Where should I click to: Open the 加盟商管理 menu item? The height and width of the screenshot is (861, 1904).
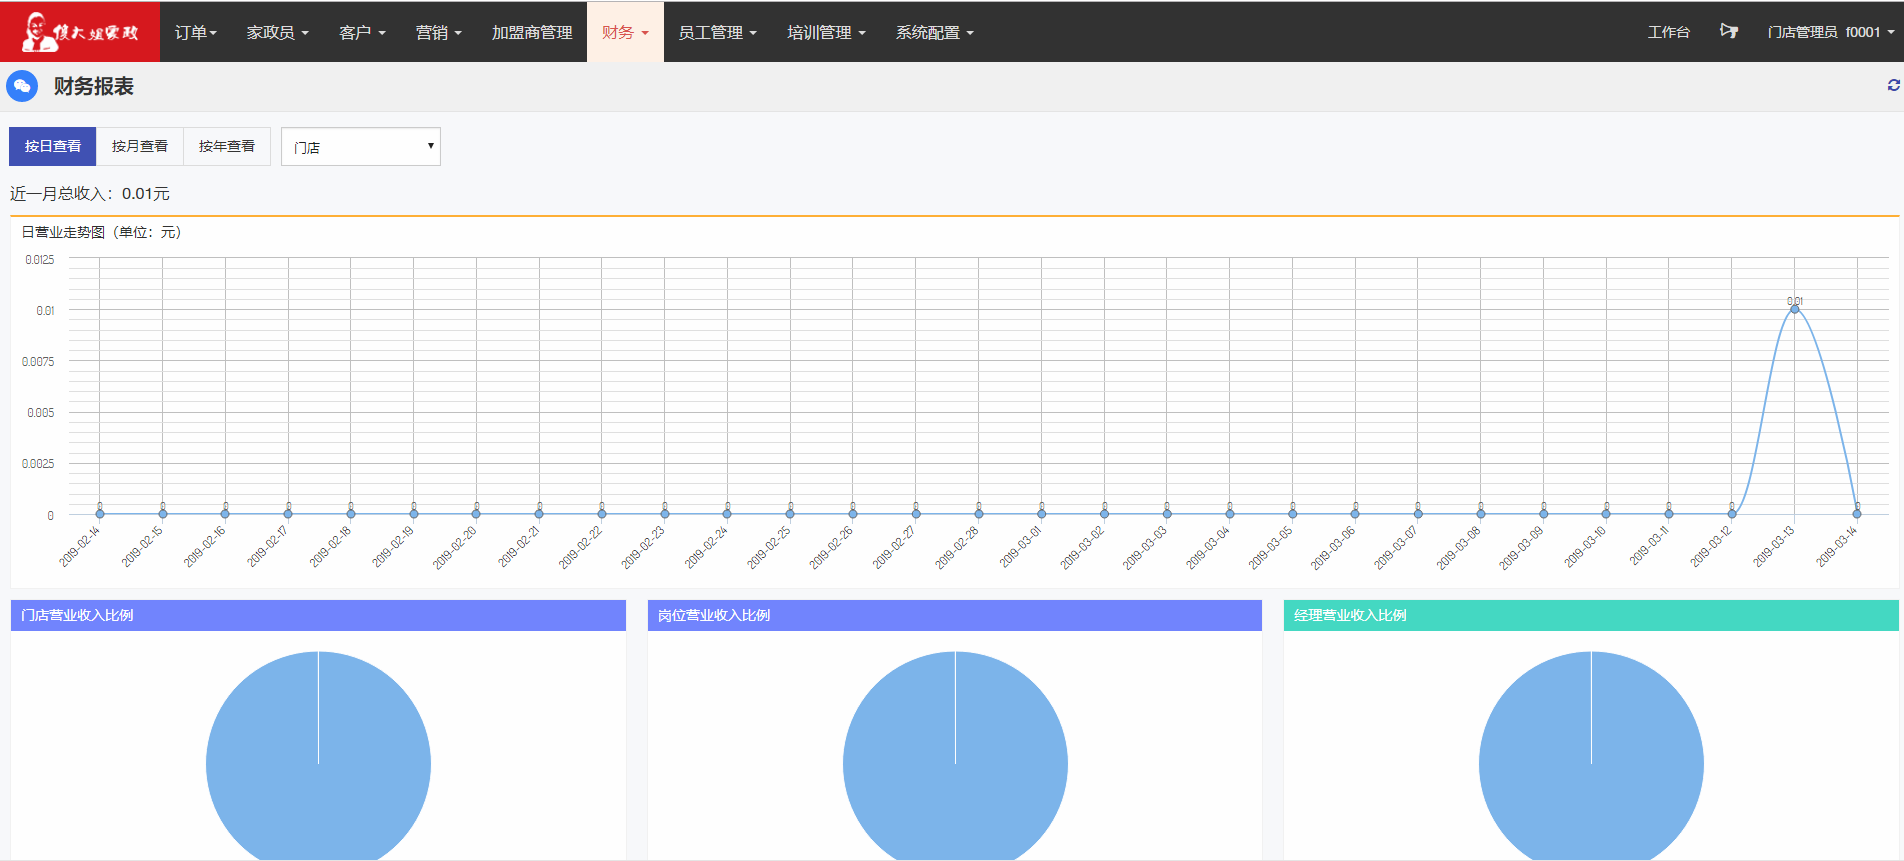tap(532, 32)
